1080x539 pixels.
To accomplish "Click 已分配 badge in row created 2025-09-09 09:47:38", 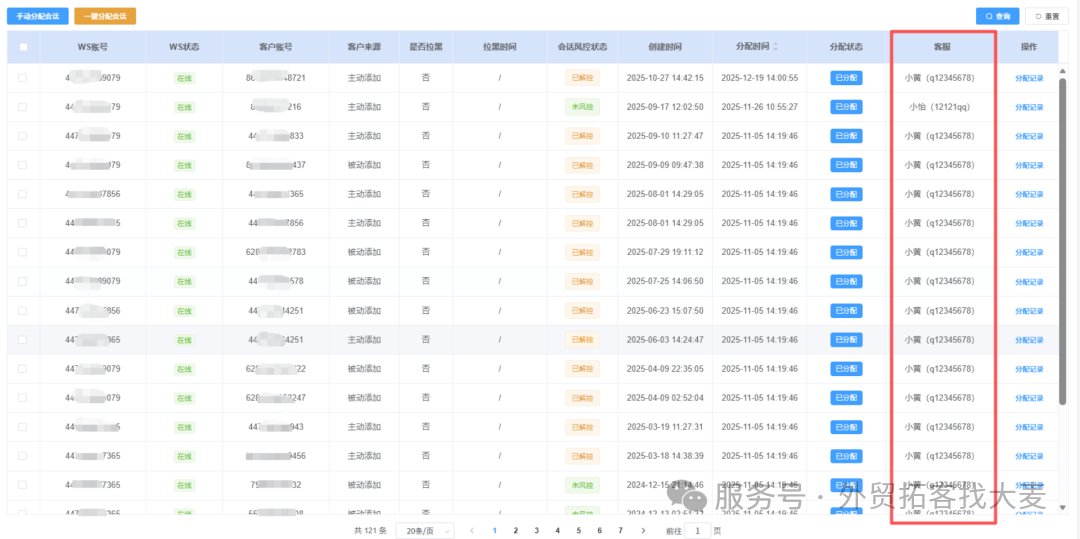I will tap(846, 165).
